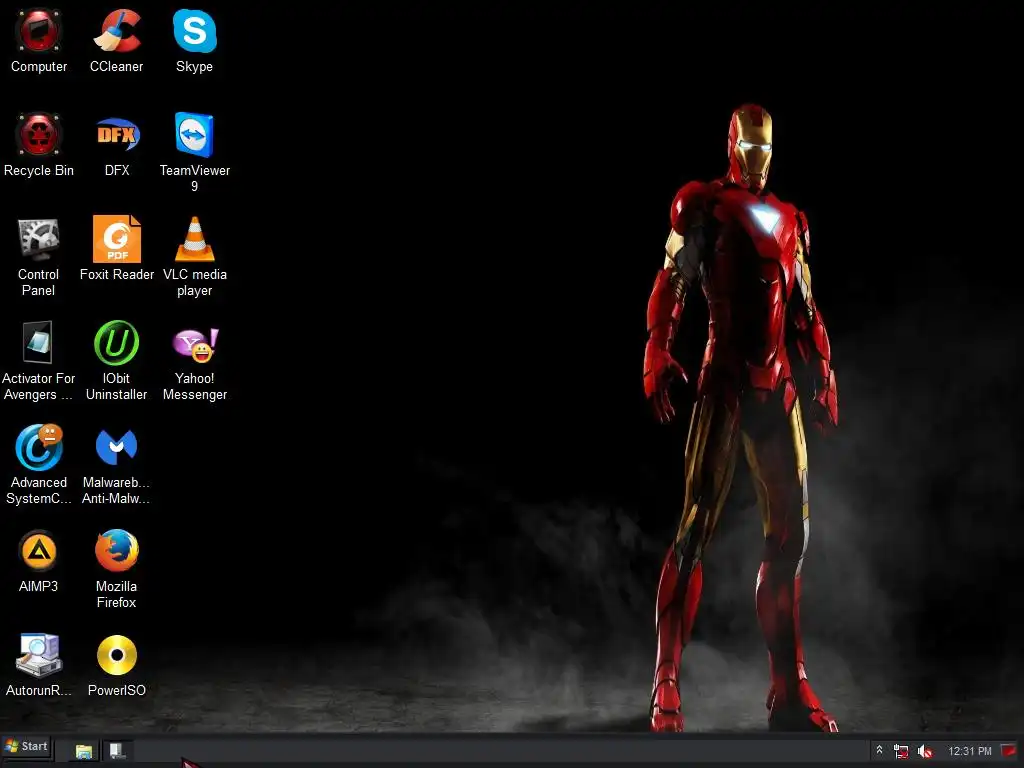
Task: Expand the hidden tray icons arrow
Action: [879, 750]
